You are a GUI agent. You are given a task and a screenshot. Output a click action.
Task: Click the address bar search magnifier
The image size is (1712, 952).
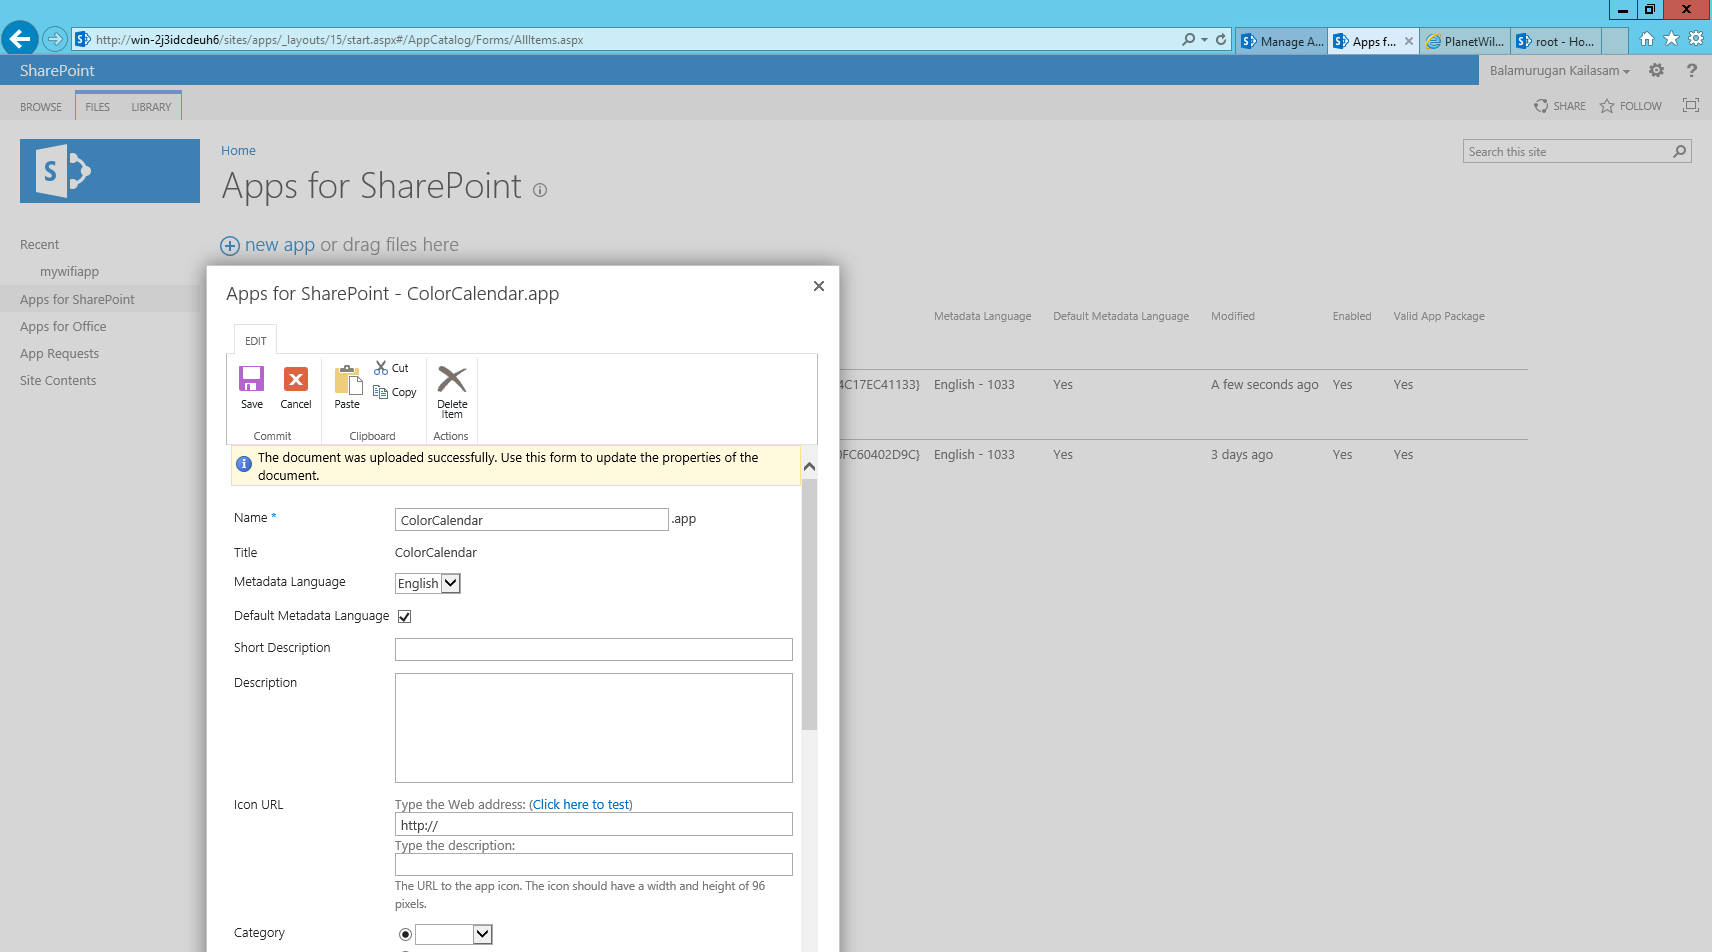[x=1188, y=40]
